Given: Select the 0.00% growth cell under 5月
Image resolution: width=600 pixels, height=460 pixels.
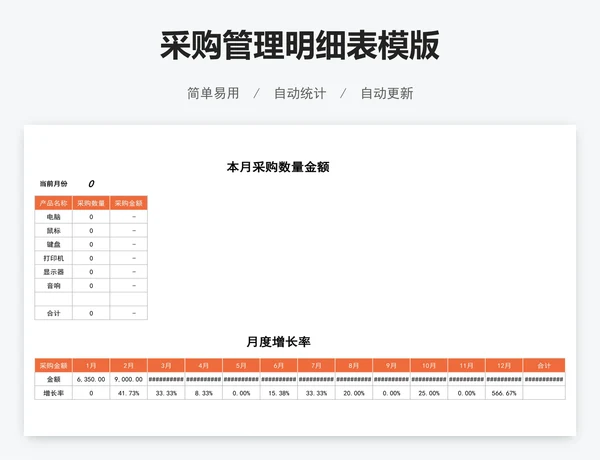Looking at the screenshot, I should click(241, 393).
